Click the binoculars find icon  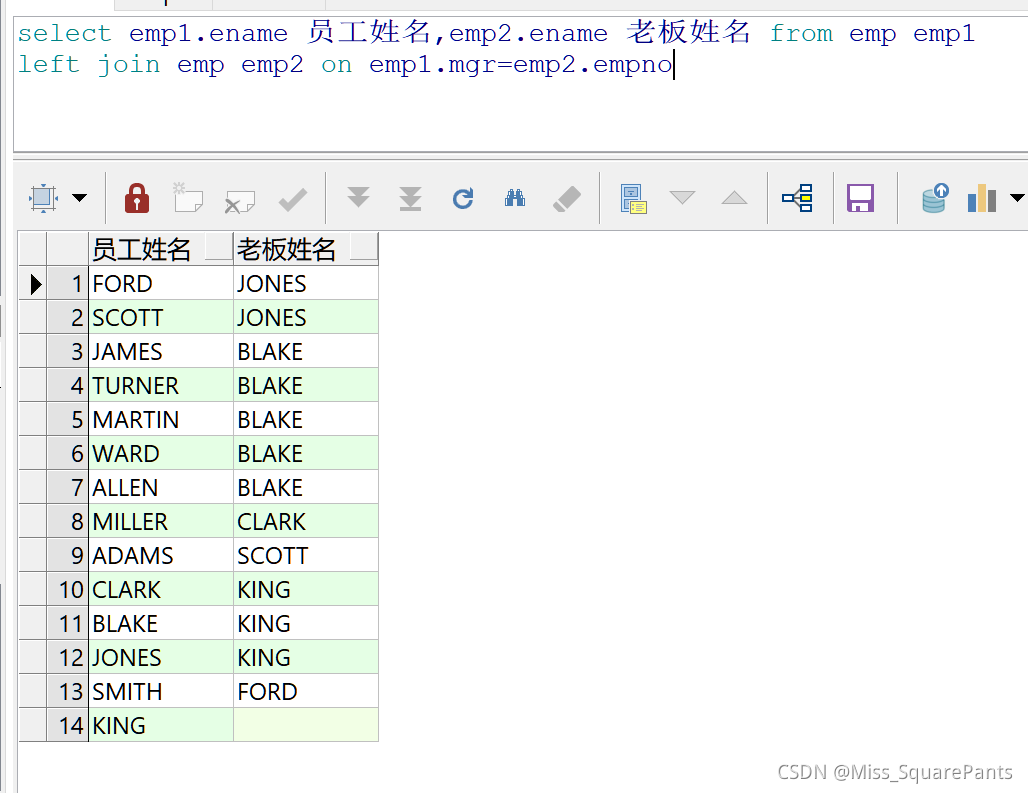pos(515,198)
